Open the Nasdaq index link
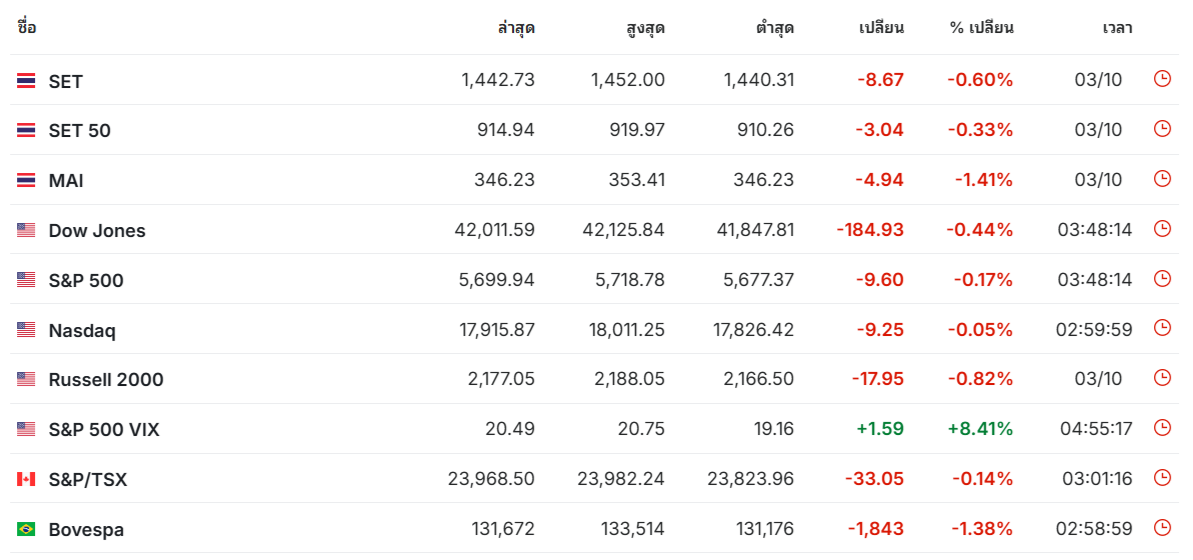The height and width of the screenshot is (560, 1193). pyautogui.click(x=82, y=331)
